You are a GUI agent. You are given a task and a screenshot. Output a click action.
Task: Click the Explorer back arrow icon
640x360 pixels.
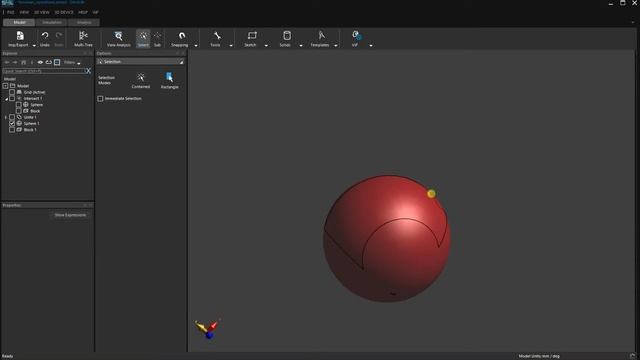7,62
